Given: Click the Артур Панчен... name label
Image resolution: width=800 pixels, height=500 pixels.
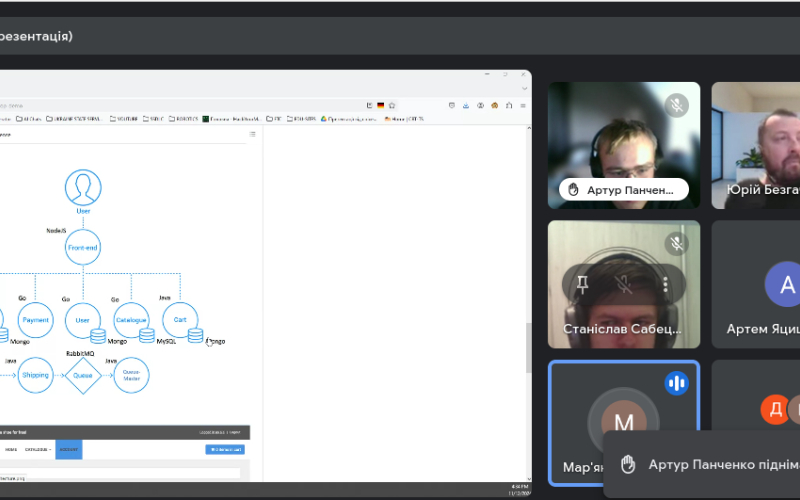Looking at the screenshot, I should coord(630,190).
